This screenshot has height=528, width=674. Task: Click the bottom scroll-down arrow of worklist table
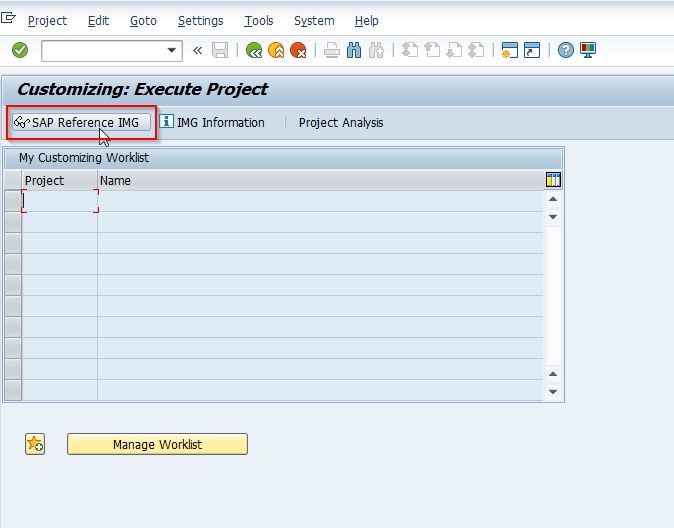[553, 391]
